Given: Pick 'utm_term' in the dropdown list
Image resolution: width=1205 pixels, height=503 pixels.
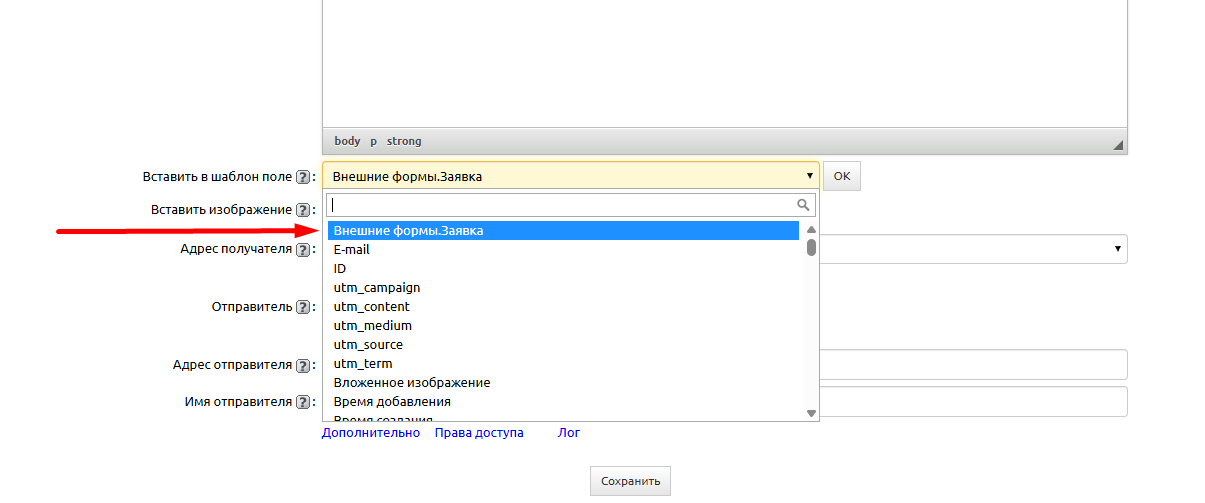Looking at the screenshot, I should pos(563,363).
